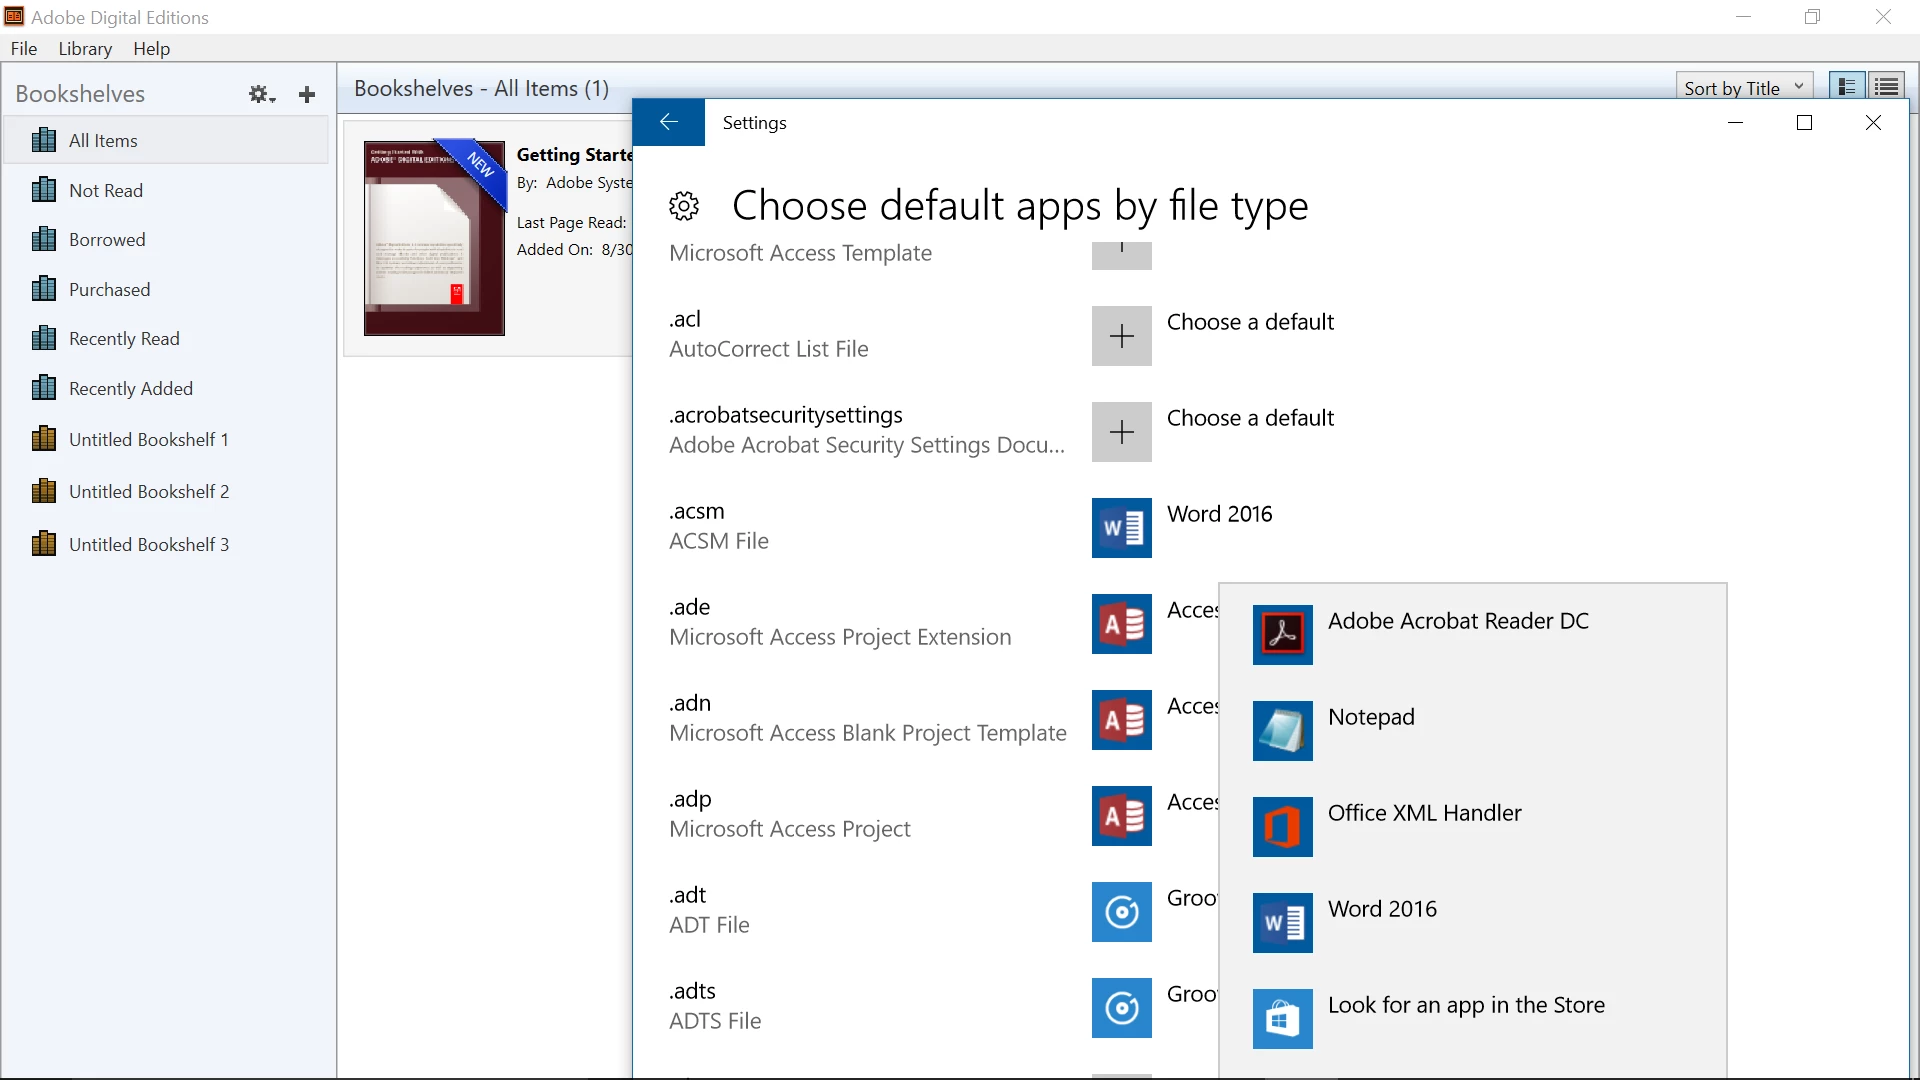This screenshot has width=1920, height=1080.
Task: Change Word 2016 default for .acsm
Action: pos(1122,528)
